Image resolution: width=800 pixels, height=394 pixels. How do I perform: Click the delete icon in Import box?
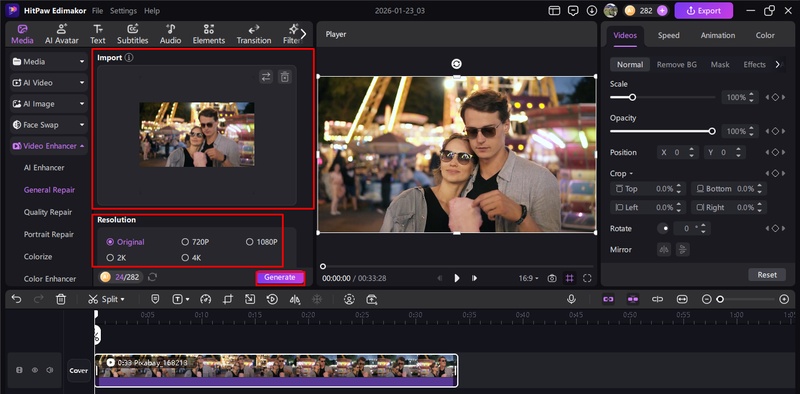pyautogui.click(x=285, y=77)
